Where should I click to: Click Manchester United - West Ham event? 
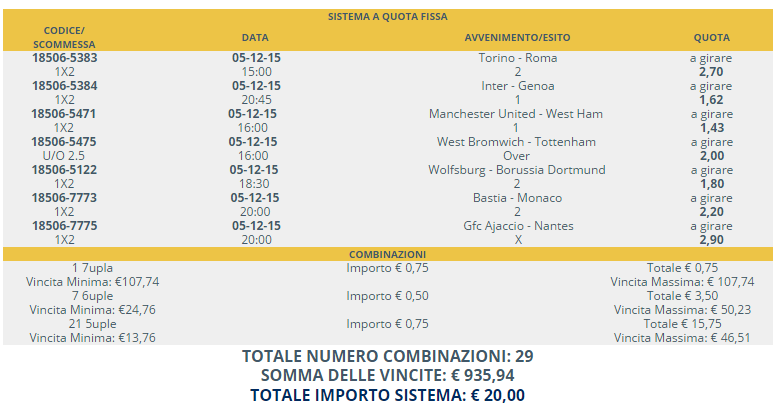516,114
